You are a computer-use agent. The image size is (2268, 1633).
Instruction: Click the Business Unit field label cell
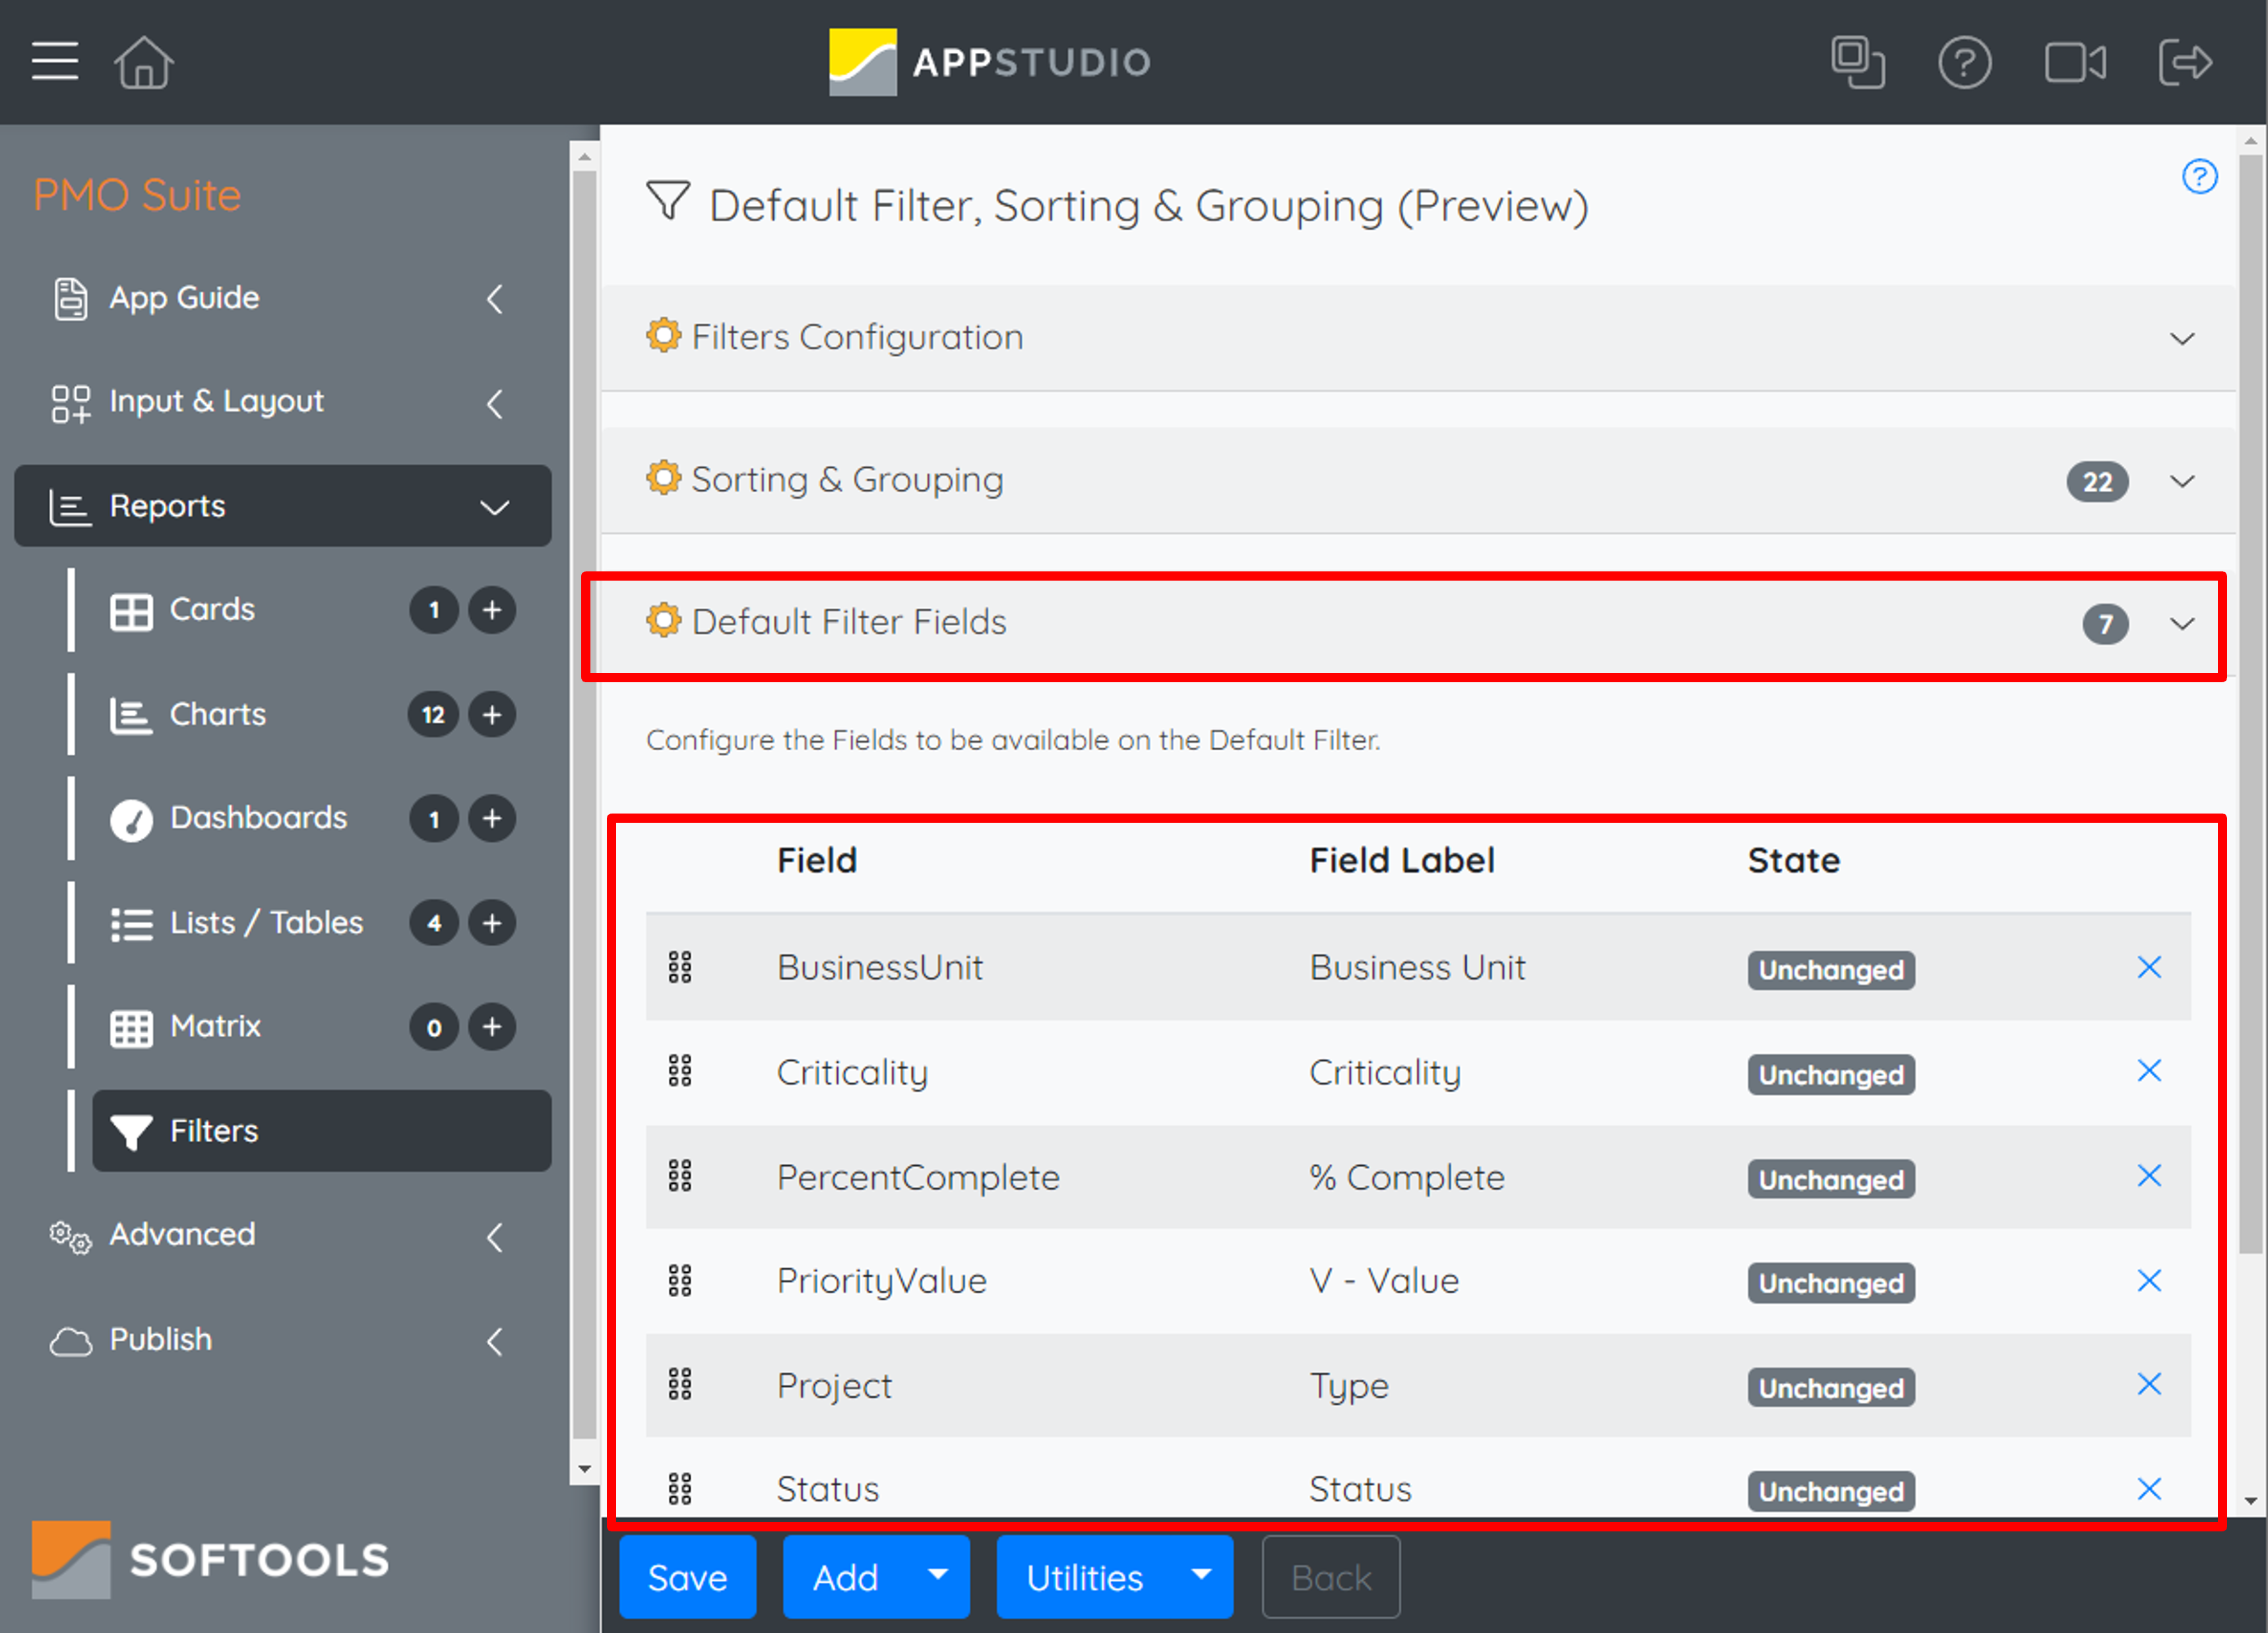point(1417,967)
